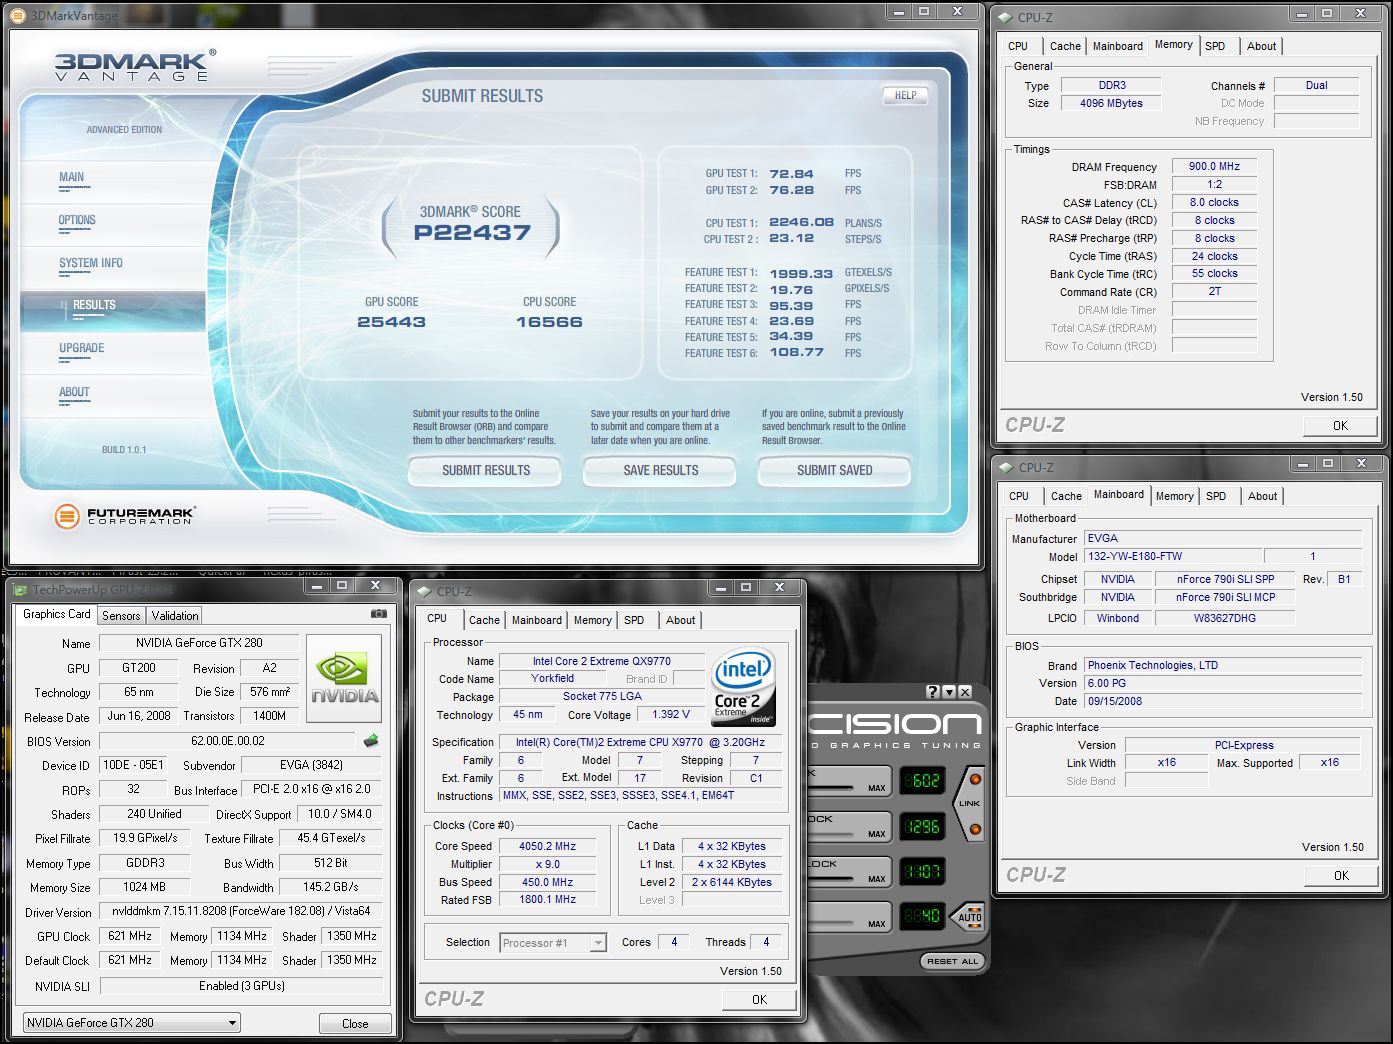
Task: Click the title bar icon of the CPU-Z window on the CPU tab
Action: pos(424,591)
